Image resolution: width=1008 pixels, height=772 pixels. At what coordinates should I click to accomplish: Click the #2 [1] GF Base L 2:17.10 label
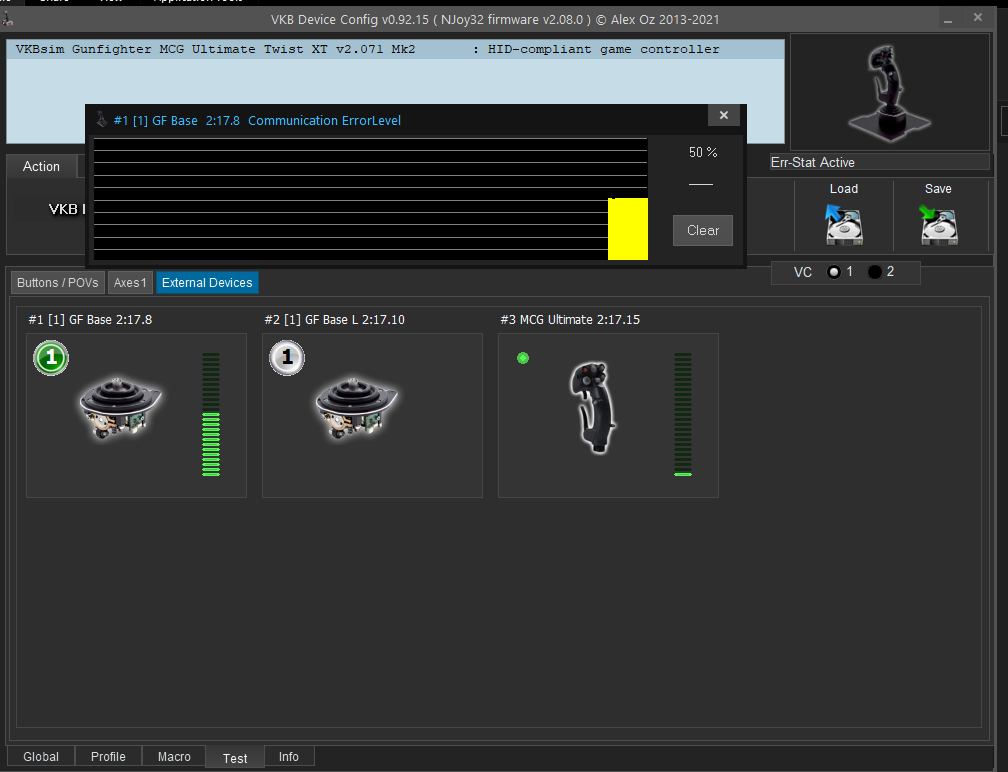[334, 319]
